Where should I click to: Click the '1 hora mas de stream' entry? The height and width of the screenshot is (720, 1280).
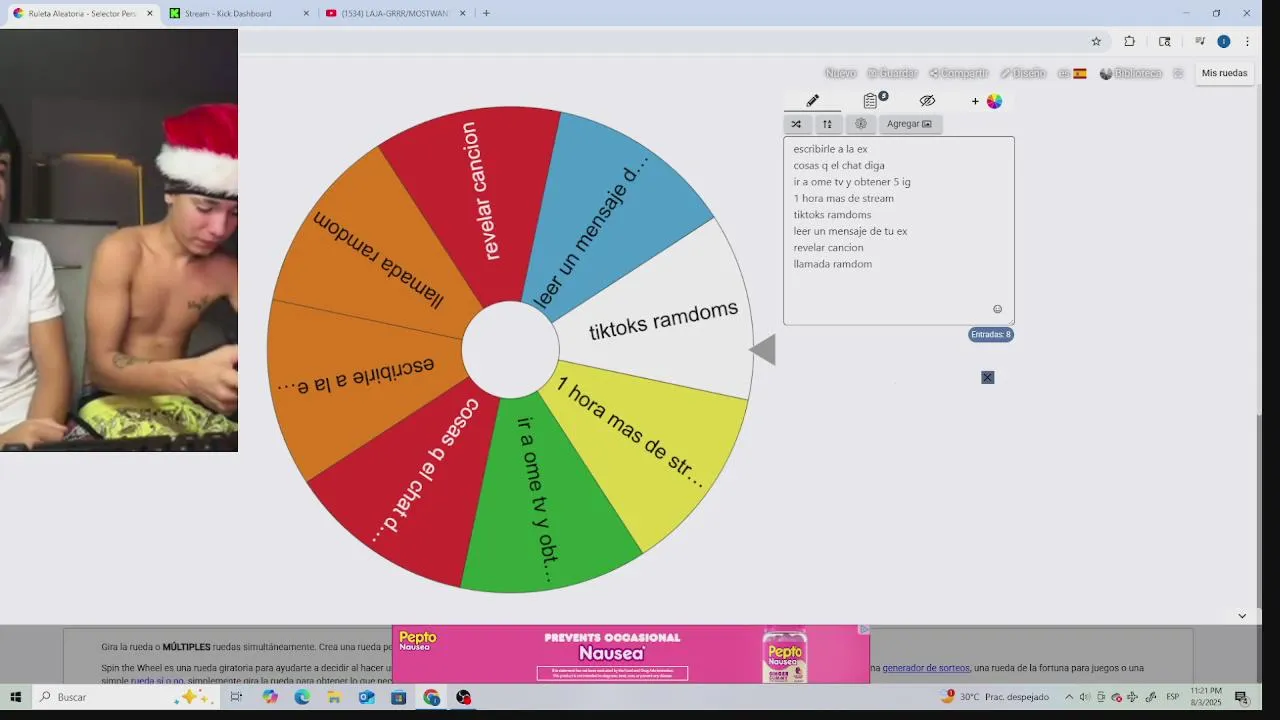click(843, 198)
